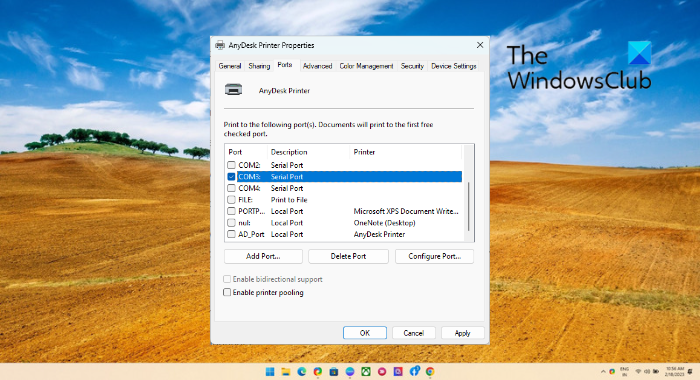Click the Delete Port button
The width and height of the screenshot is (700, 380).
348,256
